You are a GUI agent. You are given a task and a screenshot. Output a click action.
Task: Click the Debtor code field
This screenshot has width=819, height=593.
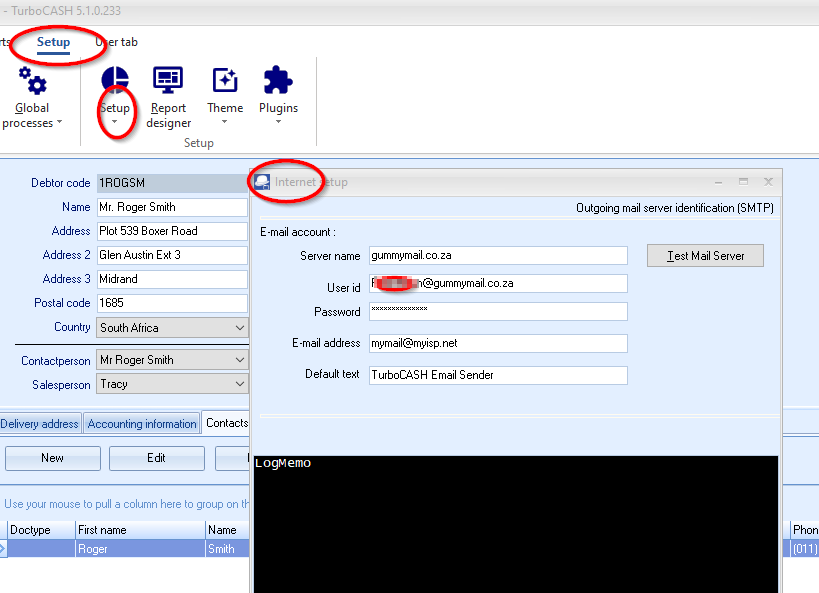[172, 183]
